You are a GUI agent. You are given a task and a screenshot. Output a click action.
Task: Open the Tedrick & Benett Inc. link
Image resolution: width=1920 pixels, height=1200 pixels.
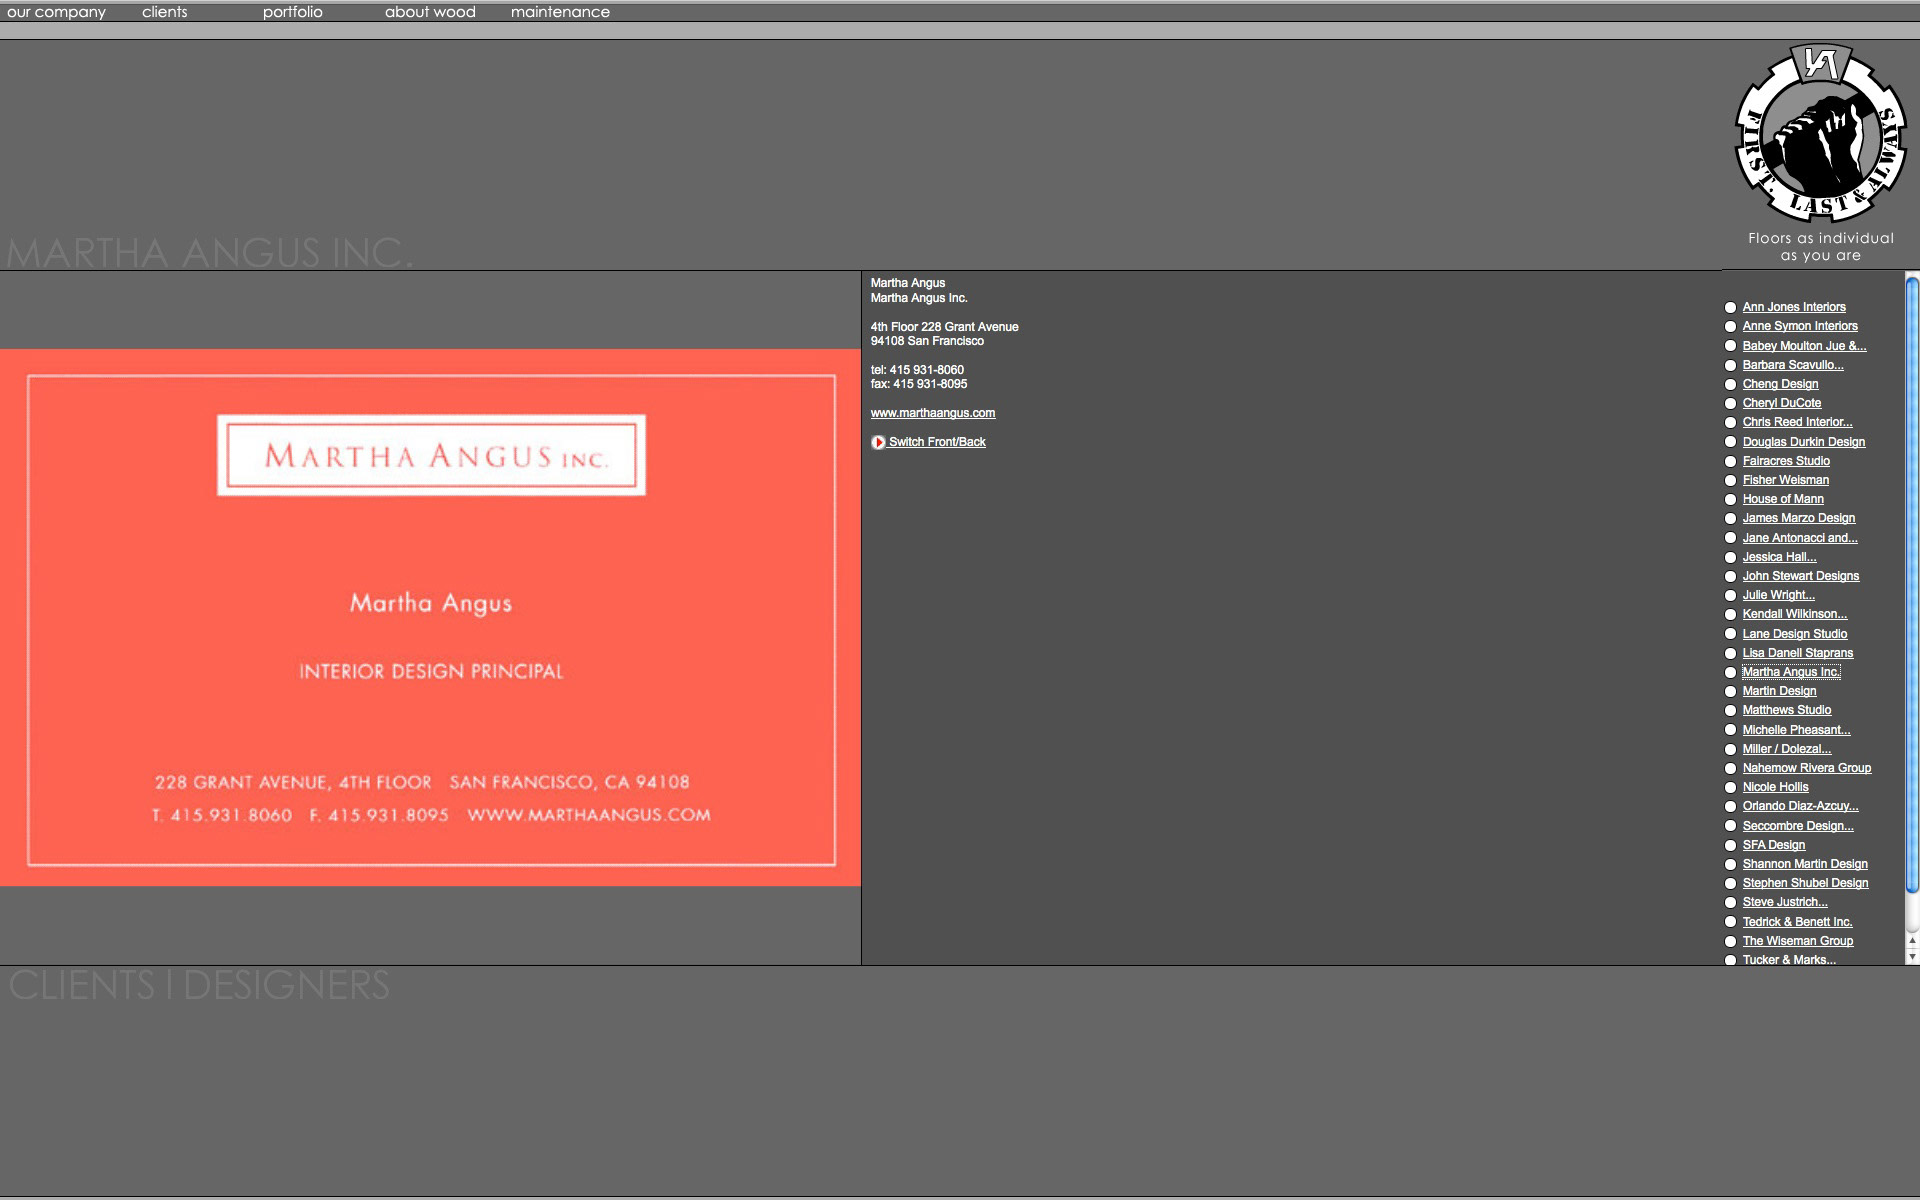tap(1797, 922)
